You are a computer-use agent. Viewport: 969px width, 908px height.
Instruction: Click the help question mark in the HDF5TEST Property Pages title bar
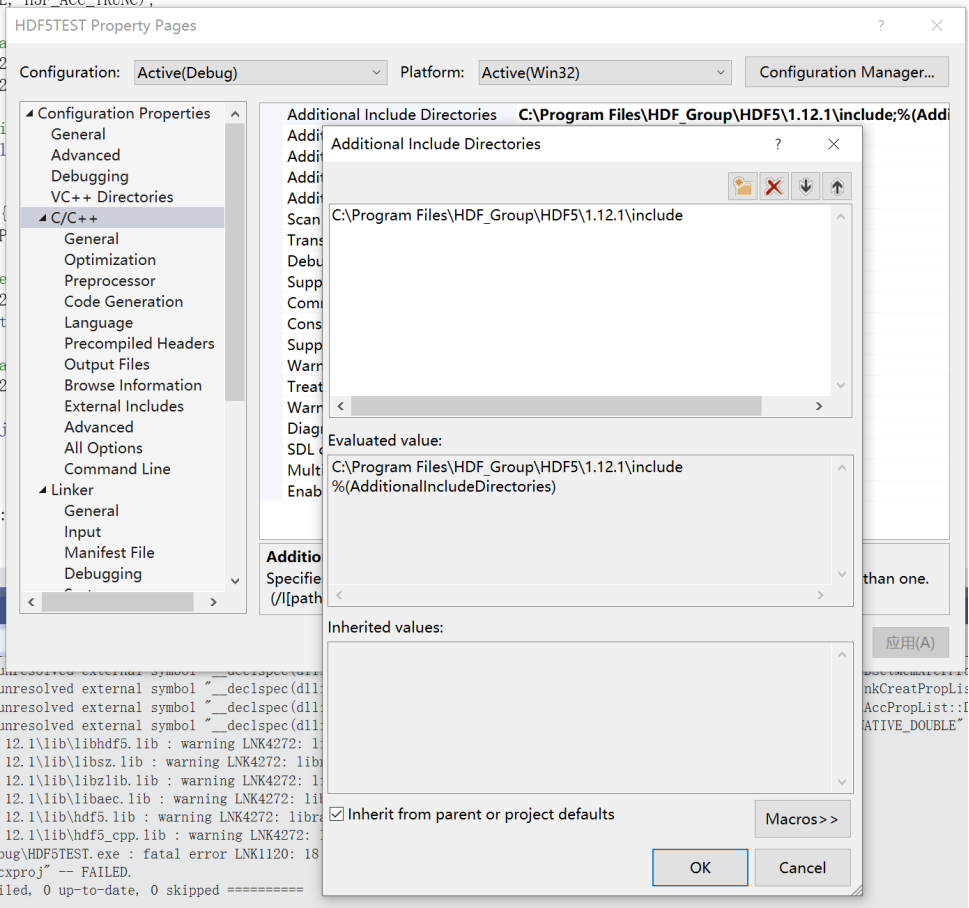point(881,25)
